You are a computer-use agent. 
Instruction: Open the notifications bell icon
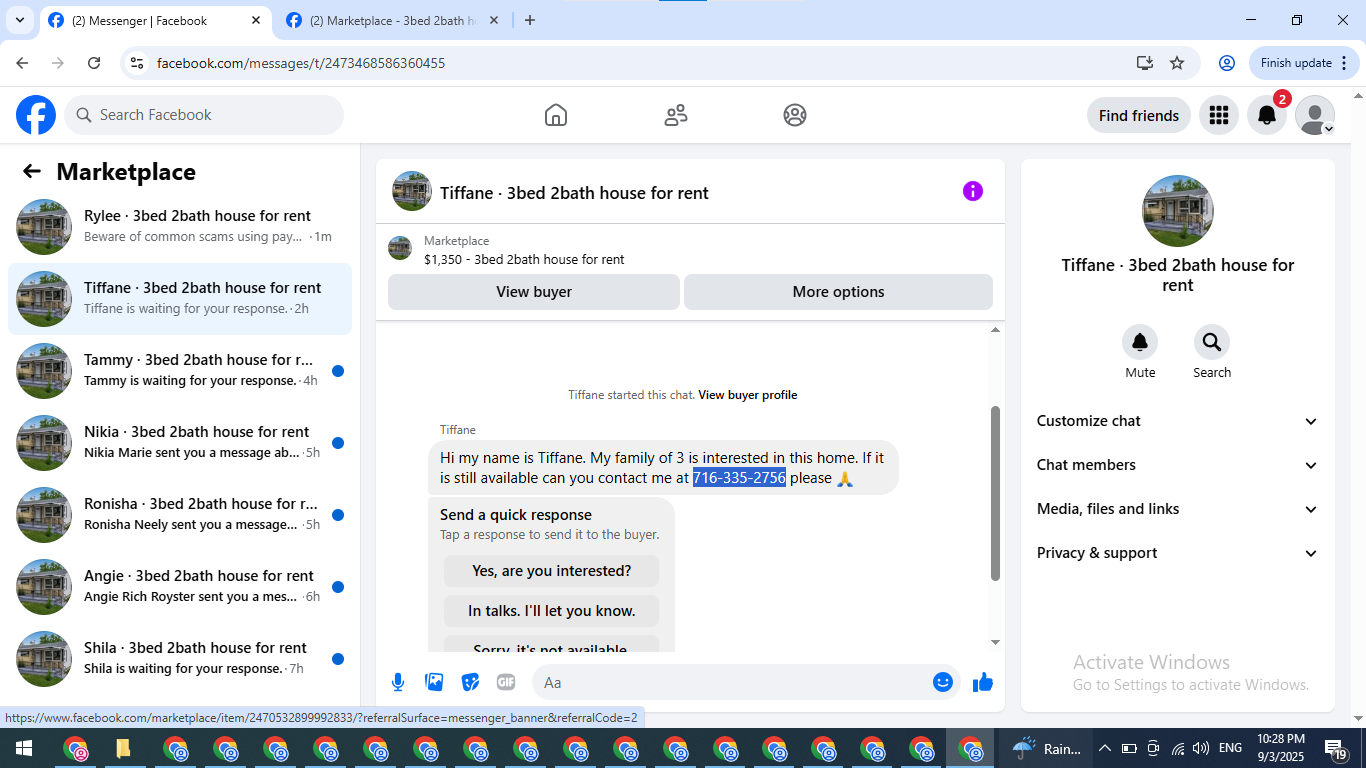tap(1266, 115)
